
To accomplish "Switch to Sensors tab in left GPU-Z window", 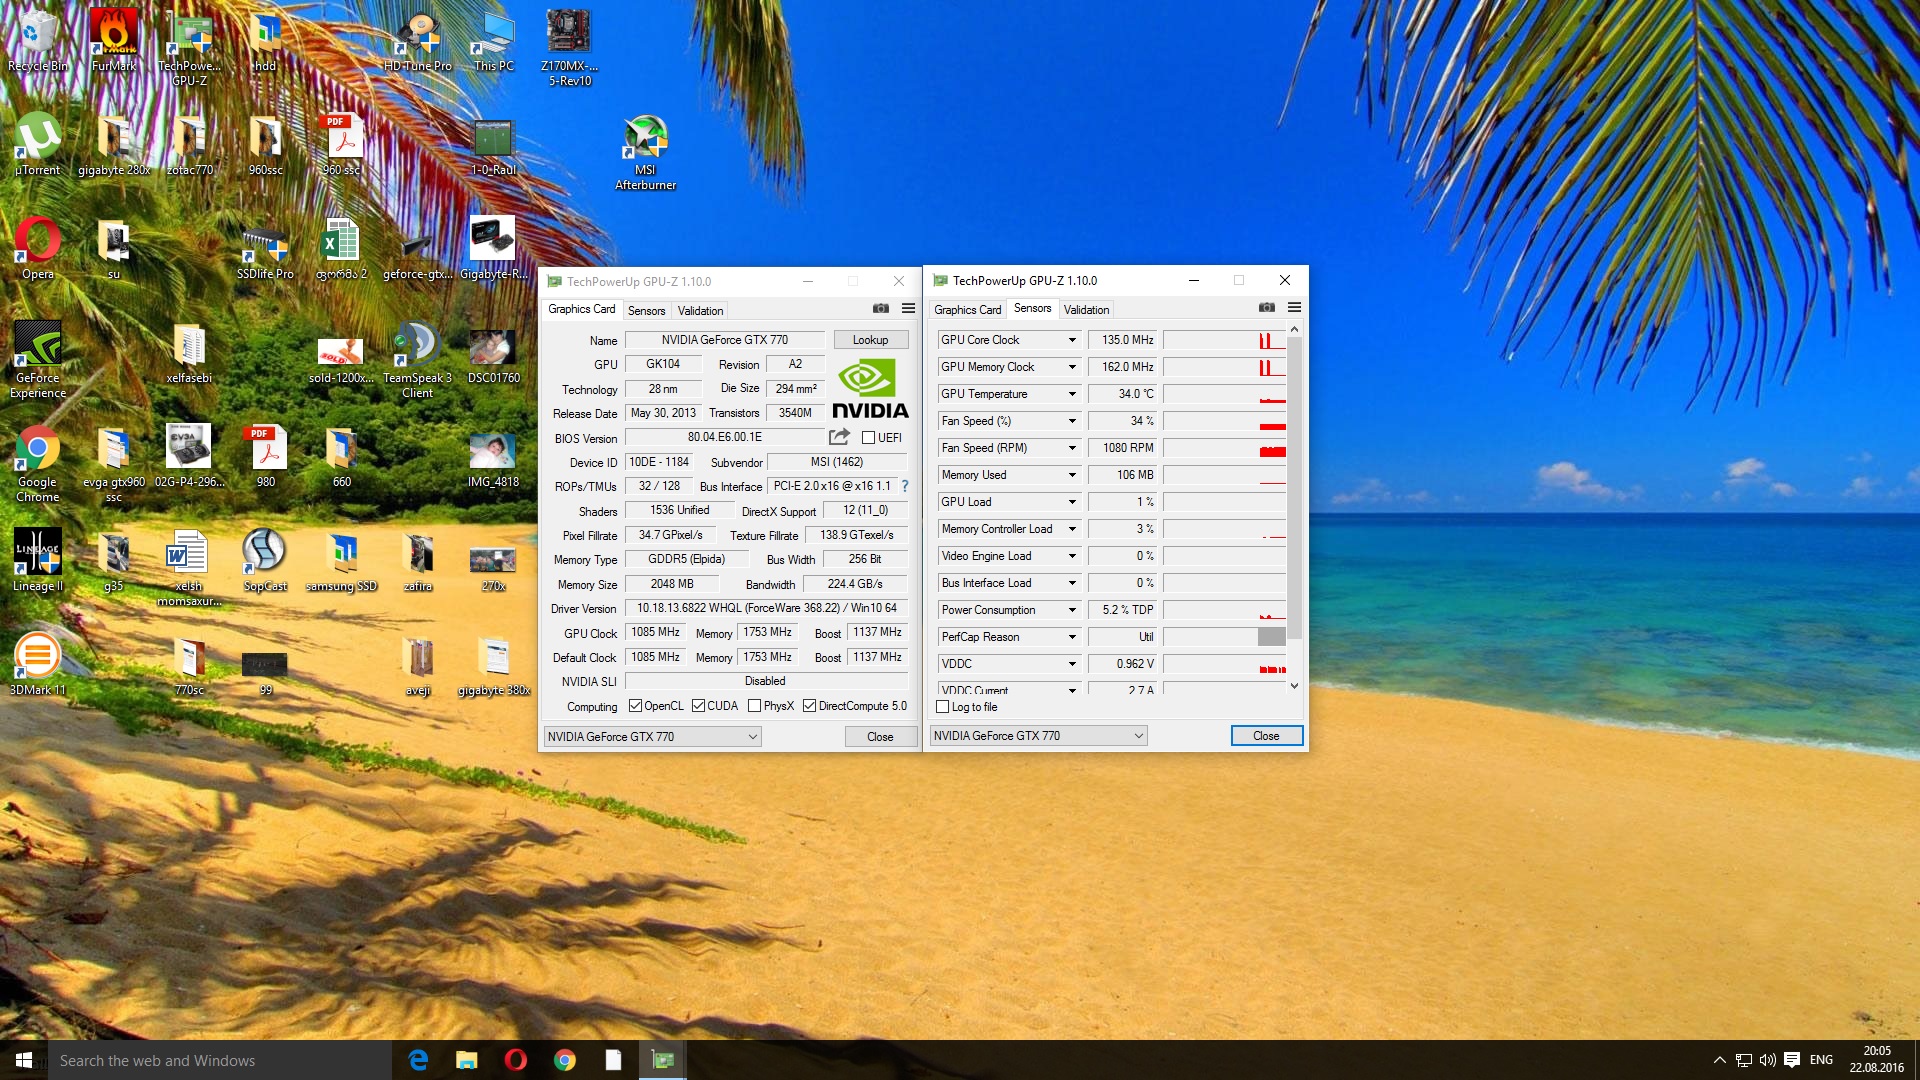I will pyautogui.click(x=646, y=311).
